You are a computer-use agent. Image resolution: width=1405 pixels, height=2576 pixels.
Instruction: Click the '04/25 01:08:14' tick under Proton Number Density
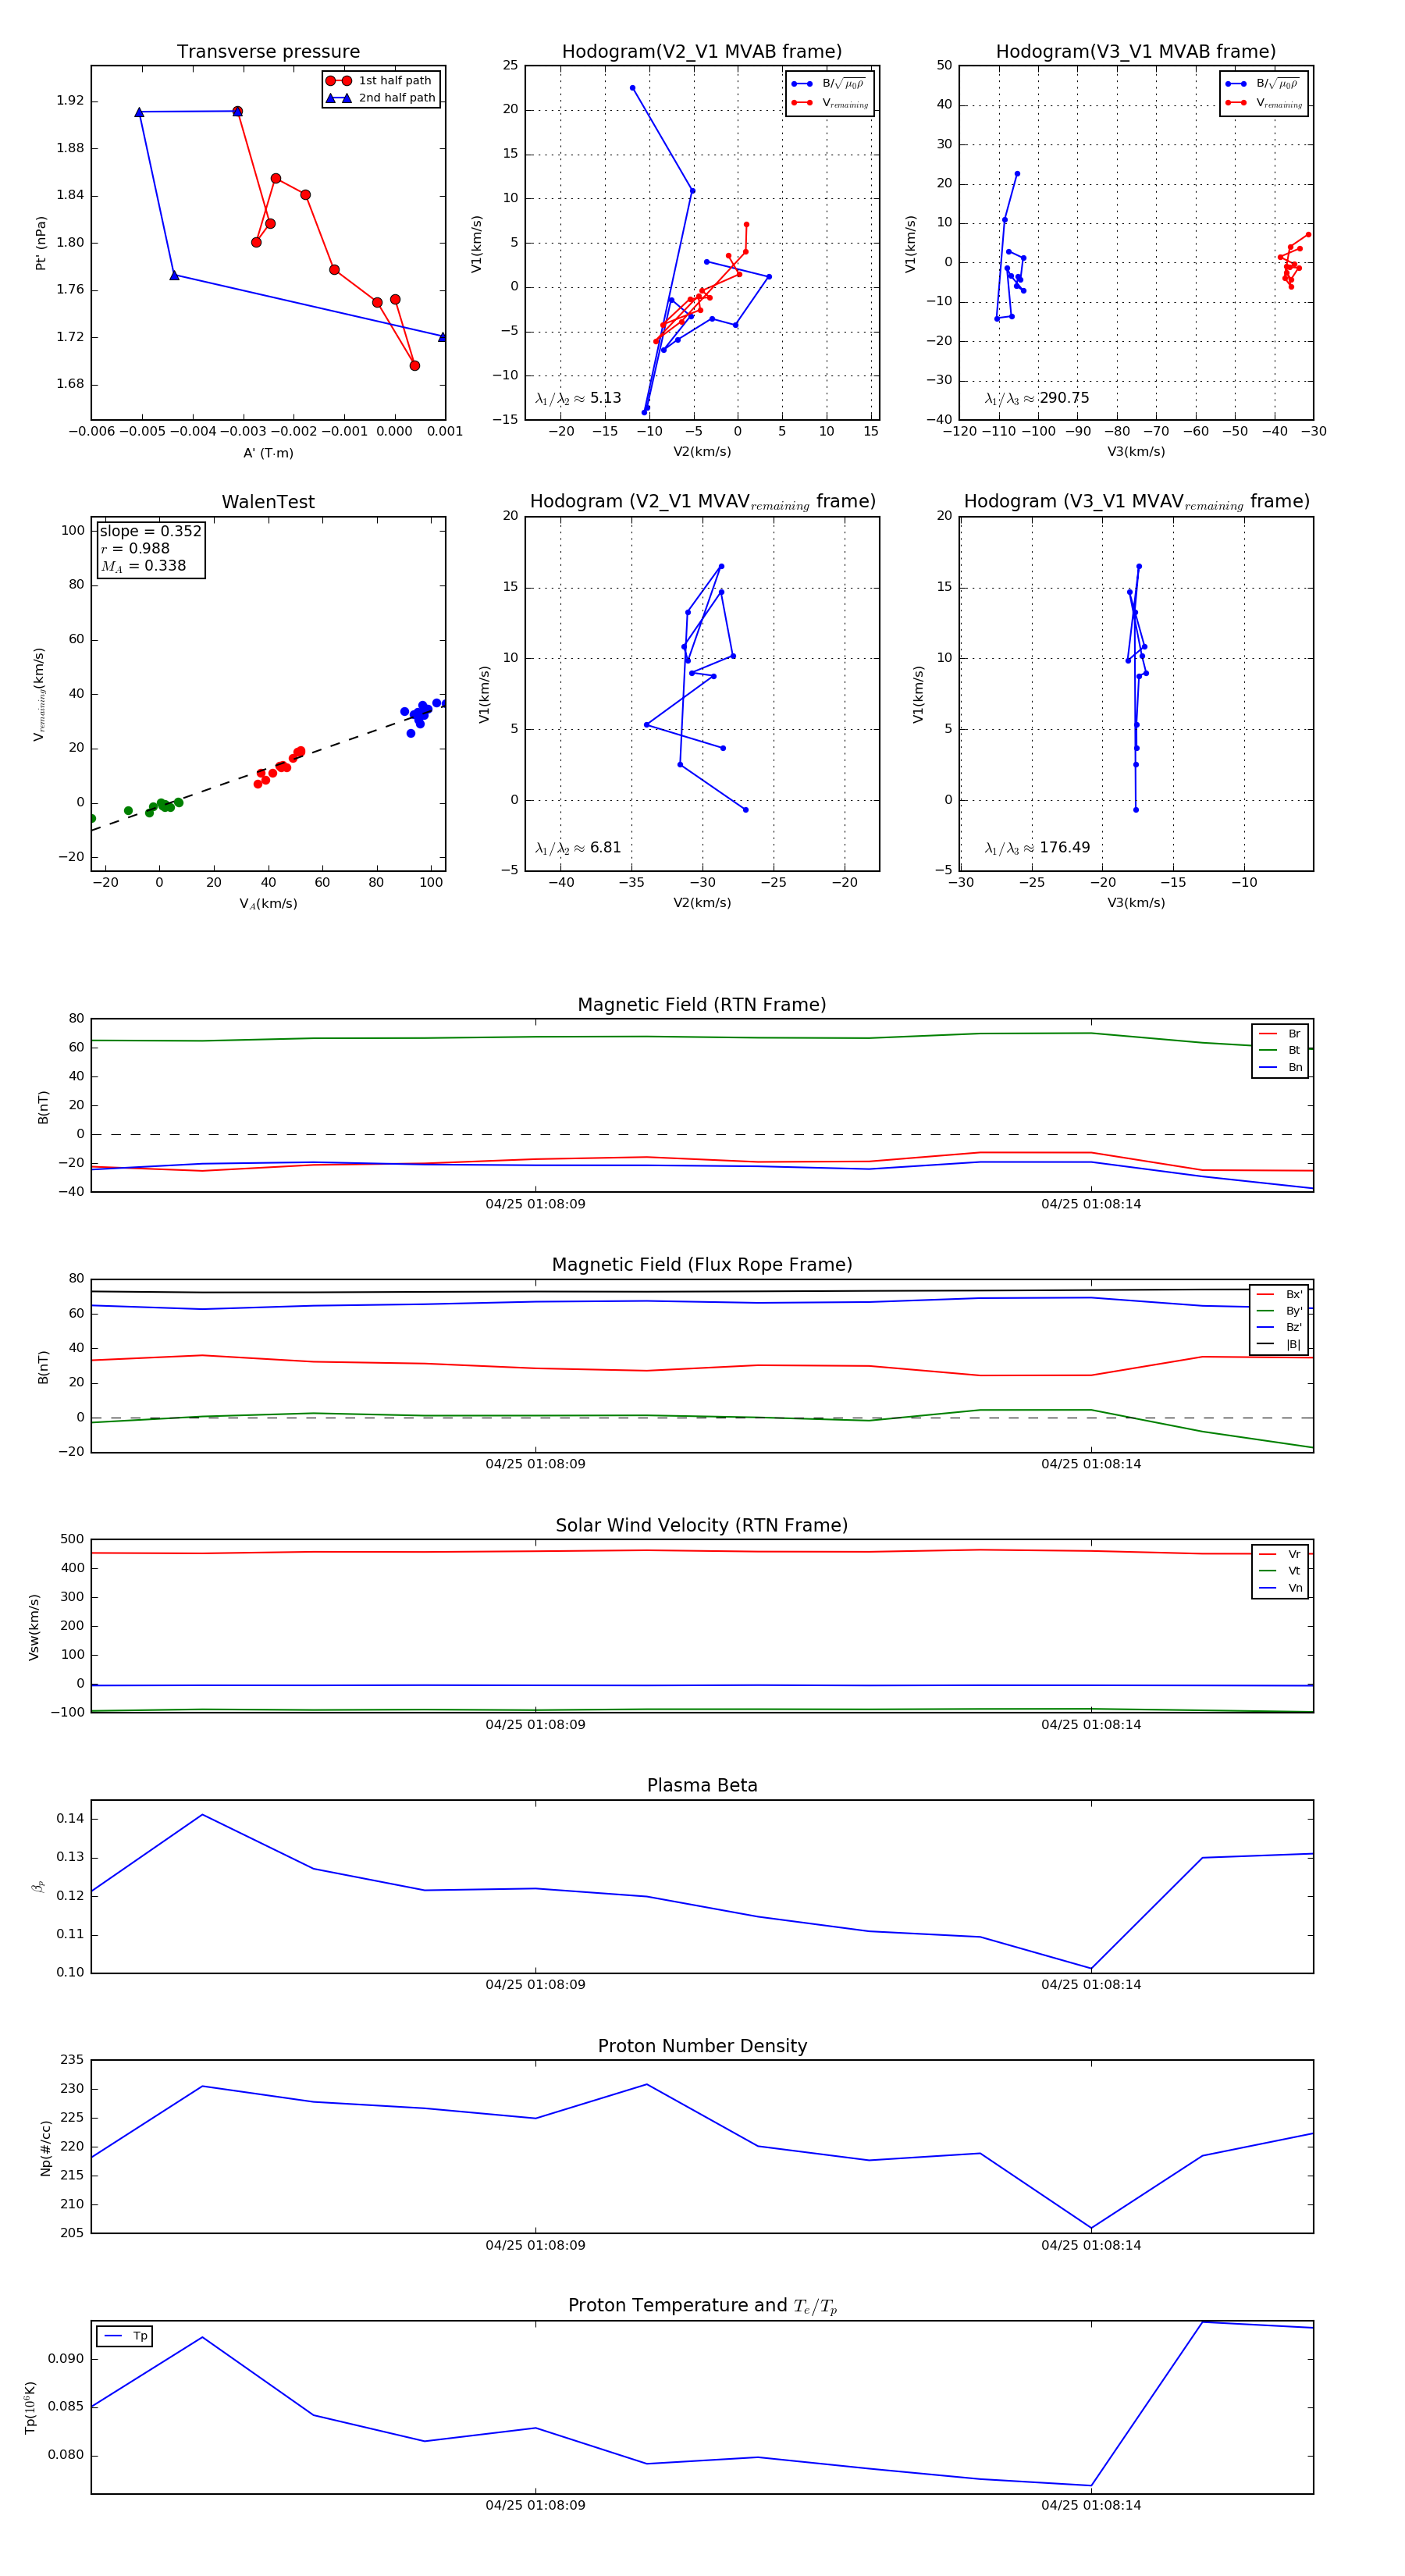pyautogui.click(x=1091, y=2245)
